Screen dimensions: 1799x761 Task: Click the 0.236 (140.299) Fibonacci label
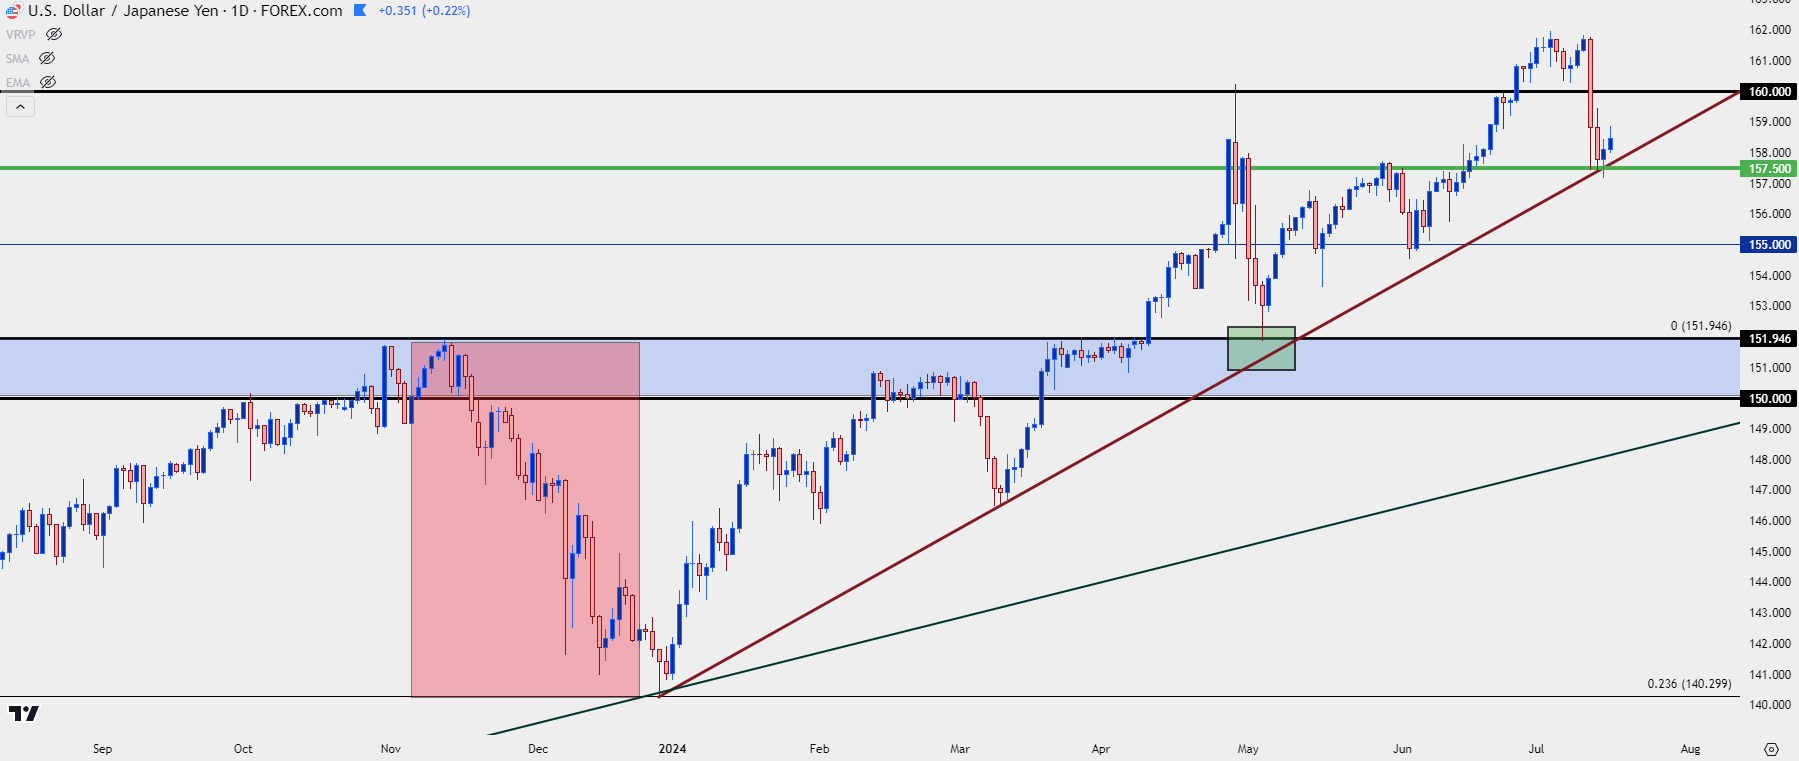(x=1689, y=684)
